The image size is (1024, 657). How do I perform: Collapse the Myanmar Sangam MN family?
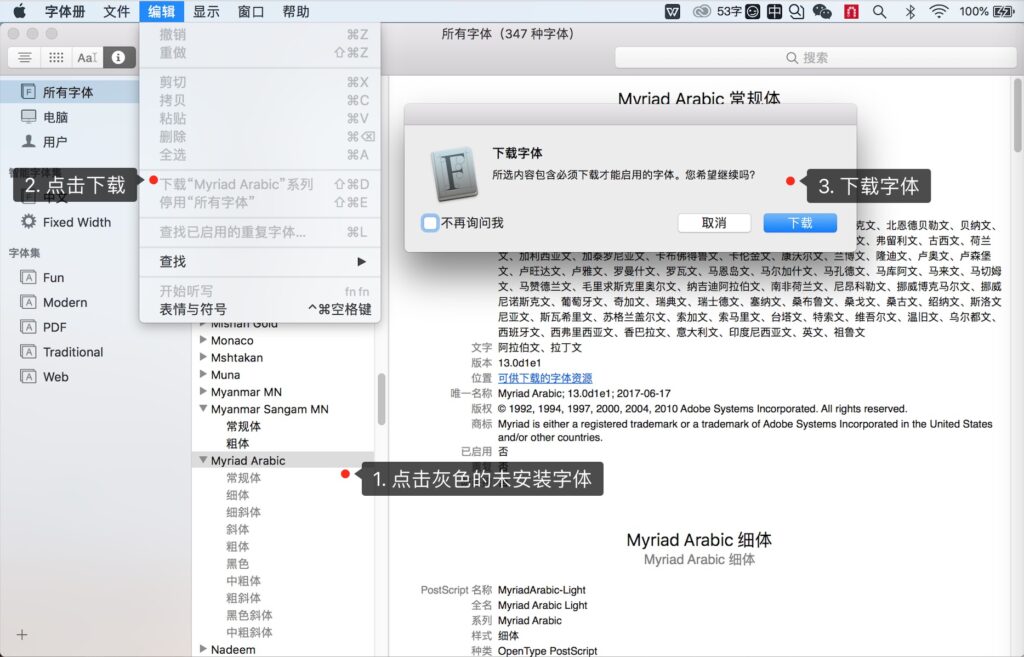203,409
